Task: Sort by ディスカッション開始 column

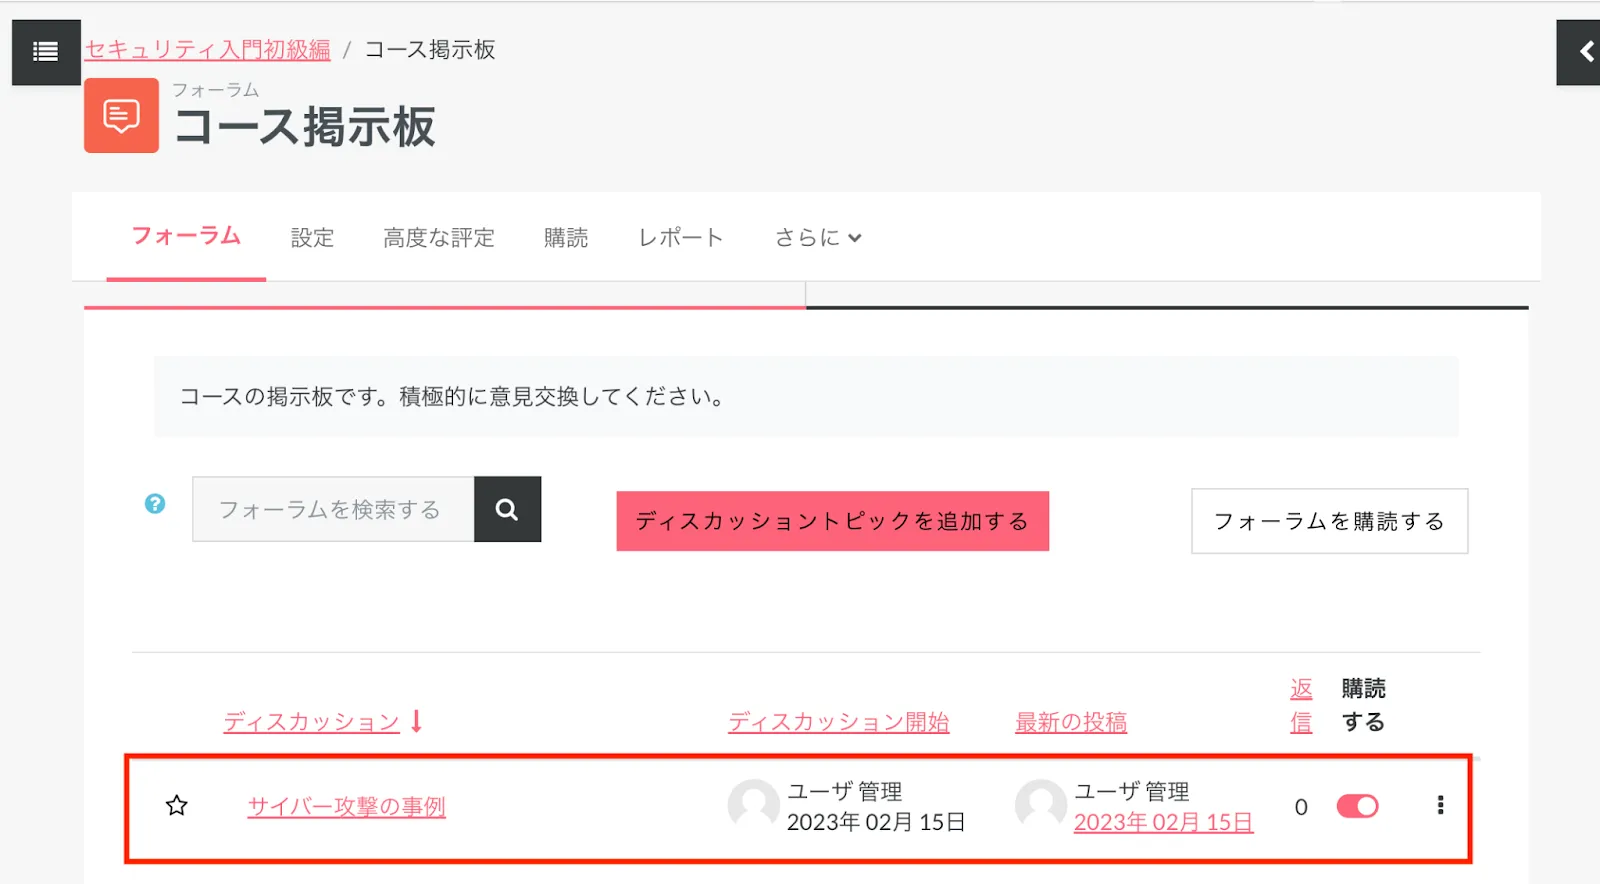Action: (838, 722)
